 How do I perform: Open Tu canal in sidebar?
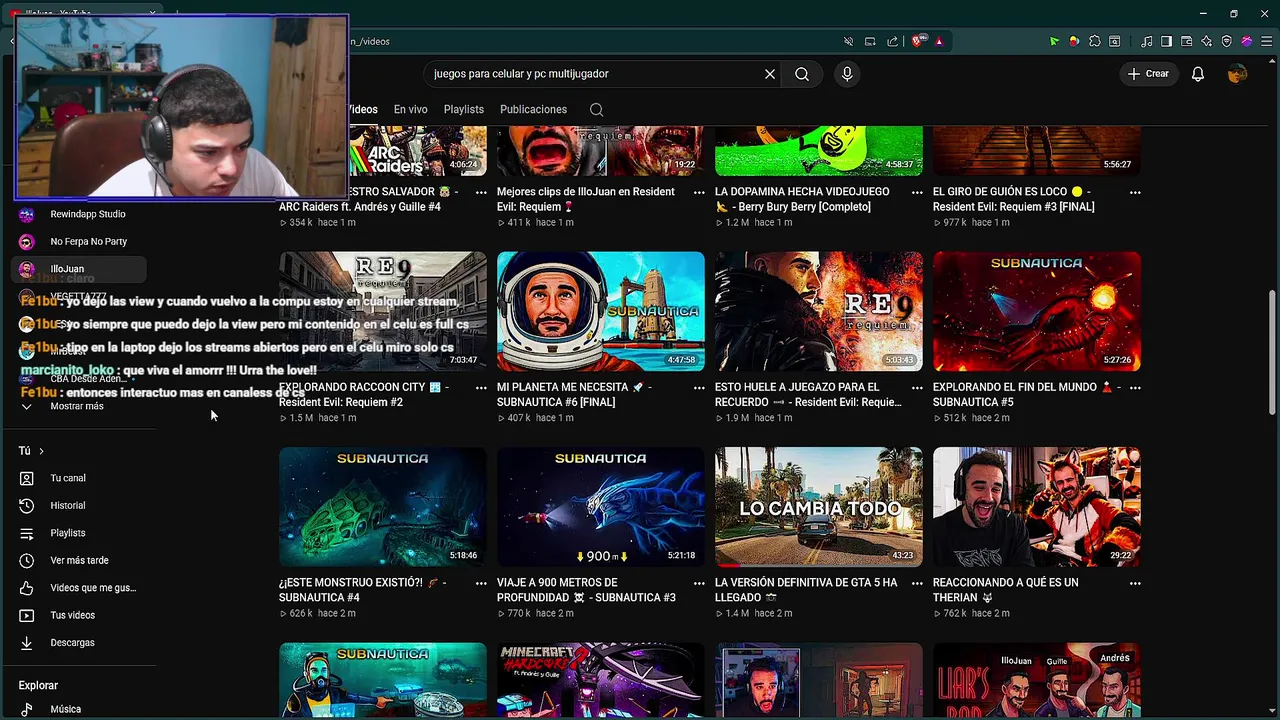[80, 478]
